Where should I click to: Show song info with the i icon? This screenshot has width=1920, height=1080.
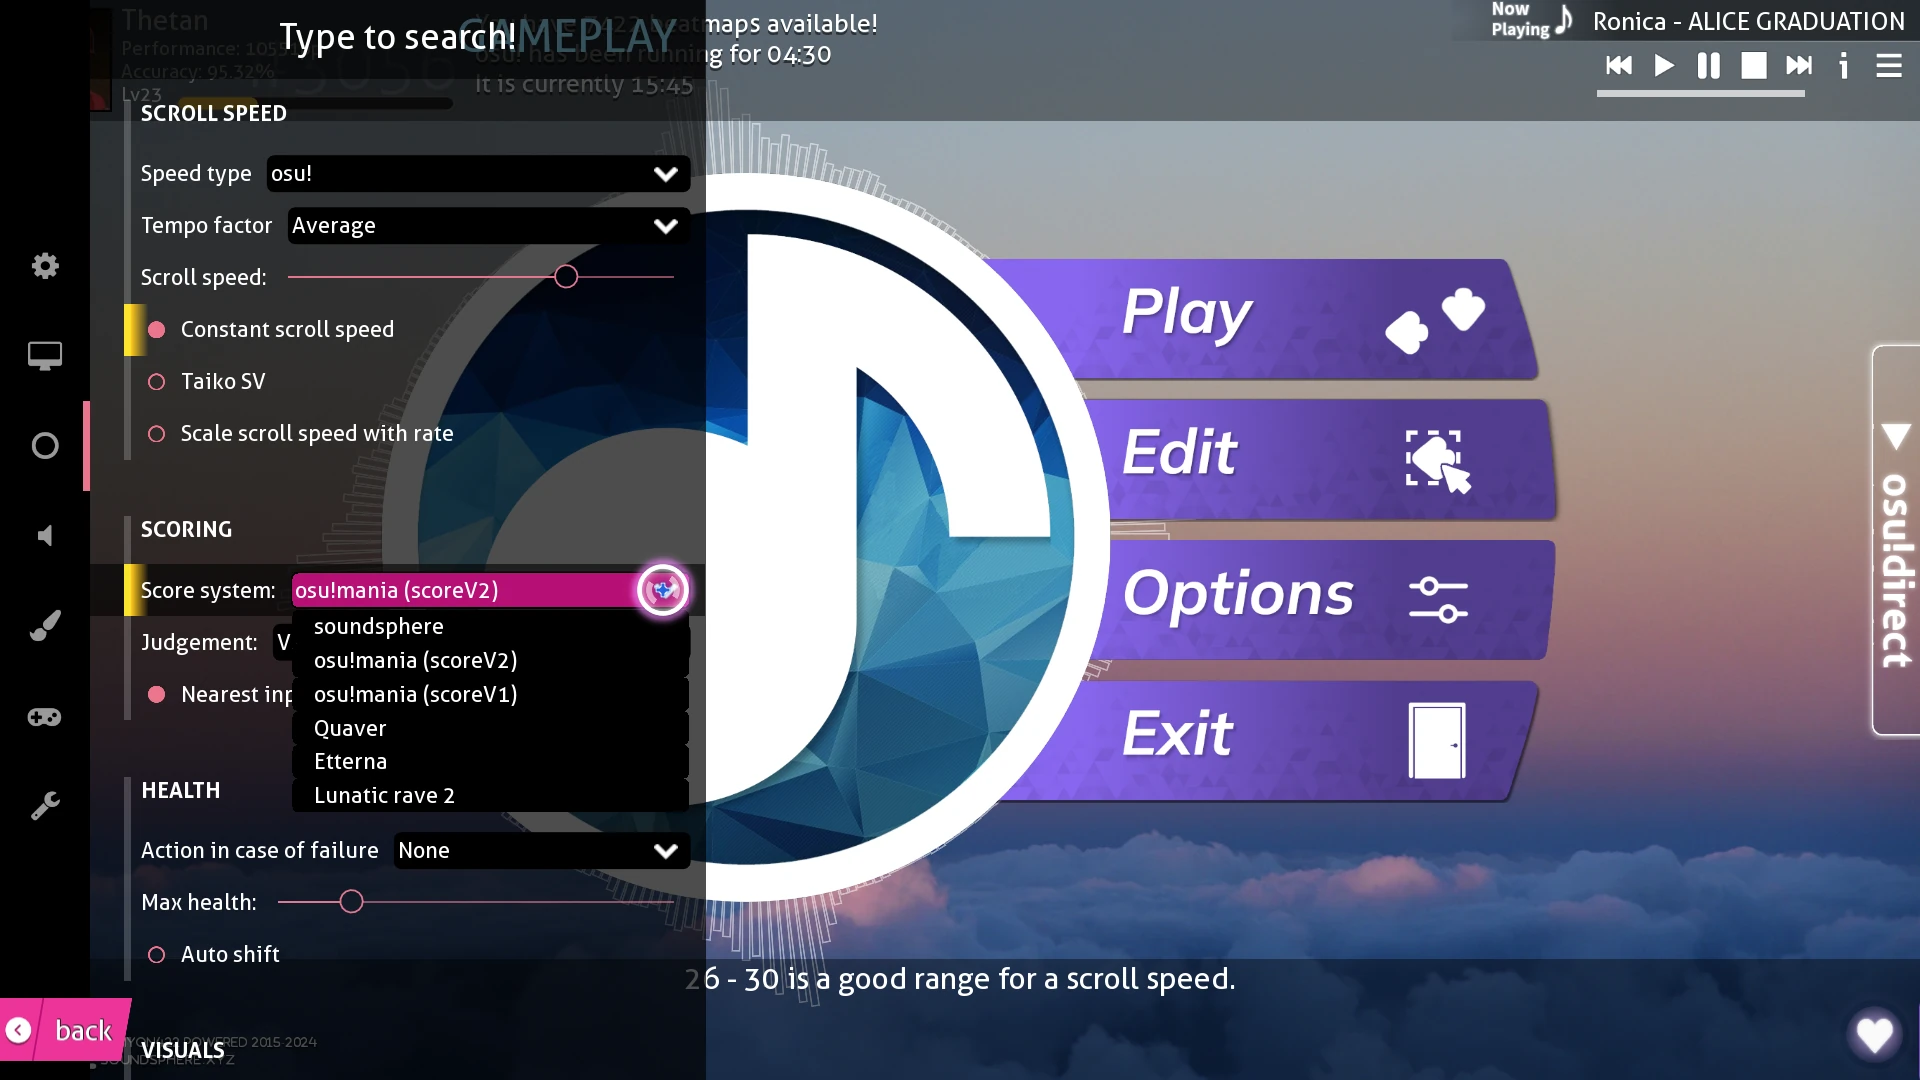[1844, 66]
